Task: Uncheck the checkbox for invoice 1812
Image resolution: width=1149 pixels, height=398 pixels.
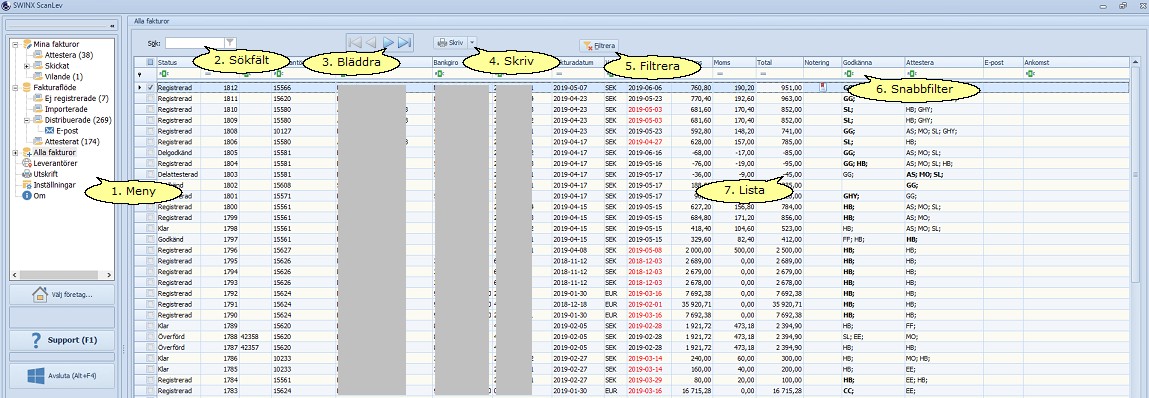Action: click(x=150, y=86)
